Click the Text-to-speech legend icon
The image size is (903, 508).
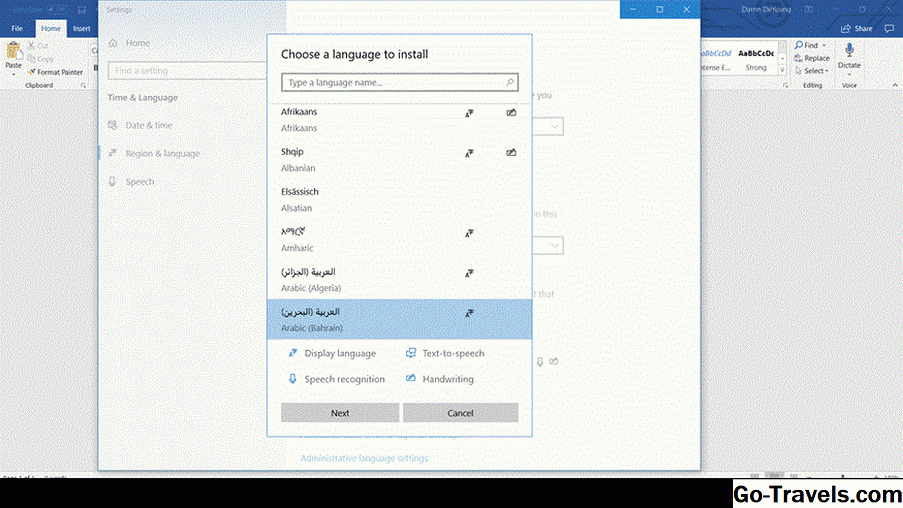pyautogui.click(x=411, y=353)
